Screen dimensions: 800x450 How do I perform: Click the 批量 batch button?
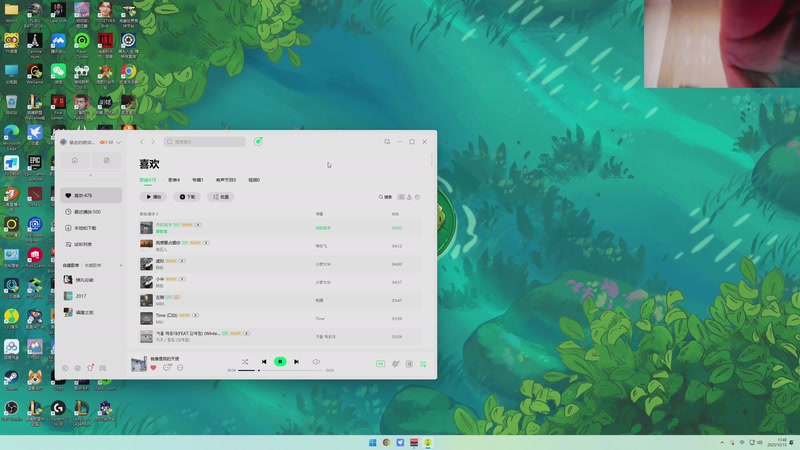(220, 197)
